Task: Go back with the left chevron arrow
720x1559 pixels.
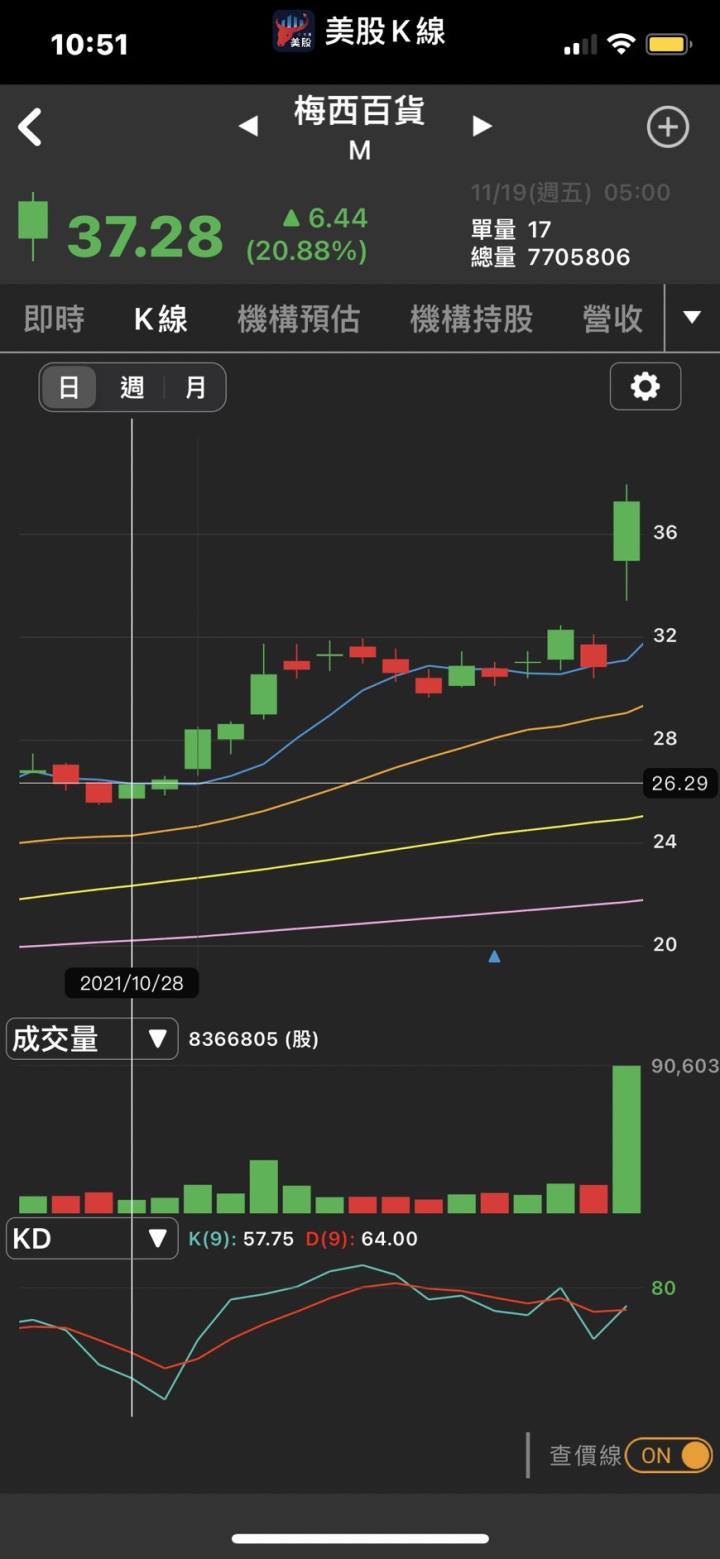Action: point(30,128)
